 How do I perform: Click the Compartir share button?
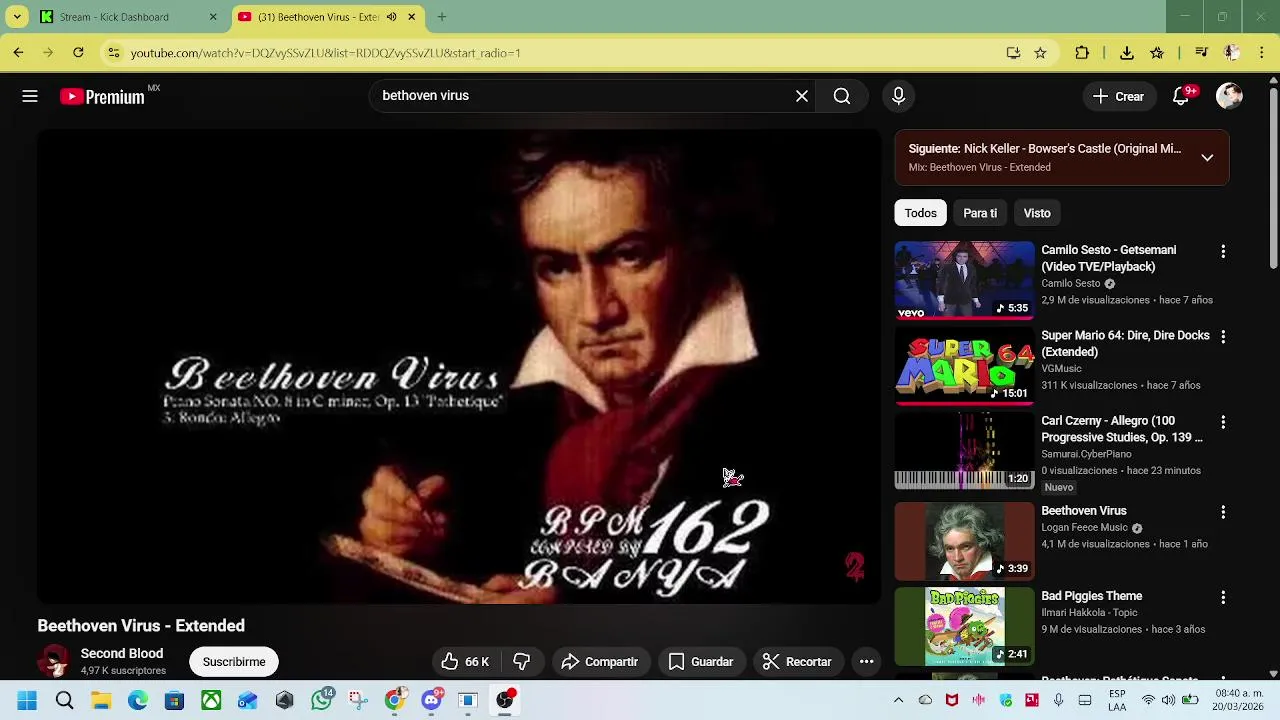pos(600,662)
